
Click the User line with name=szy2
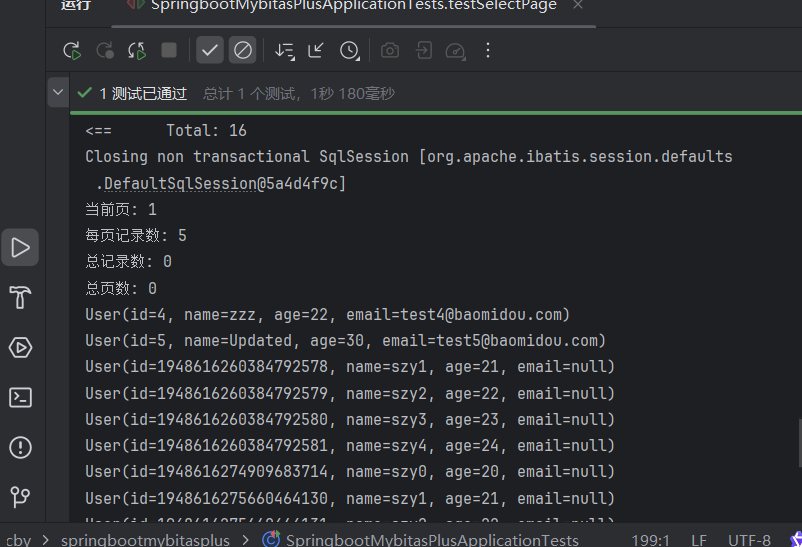pyautogui.click(x=350, y=393)
